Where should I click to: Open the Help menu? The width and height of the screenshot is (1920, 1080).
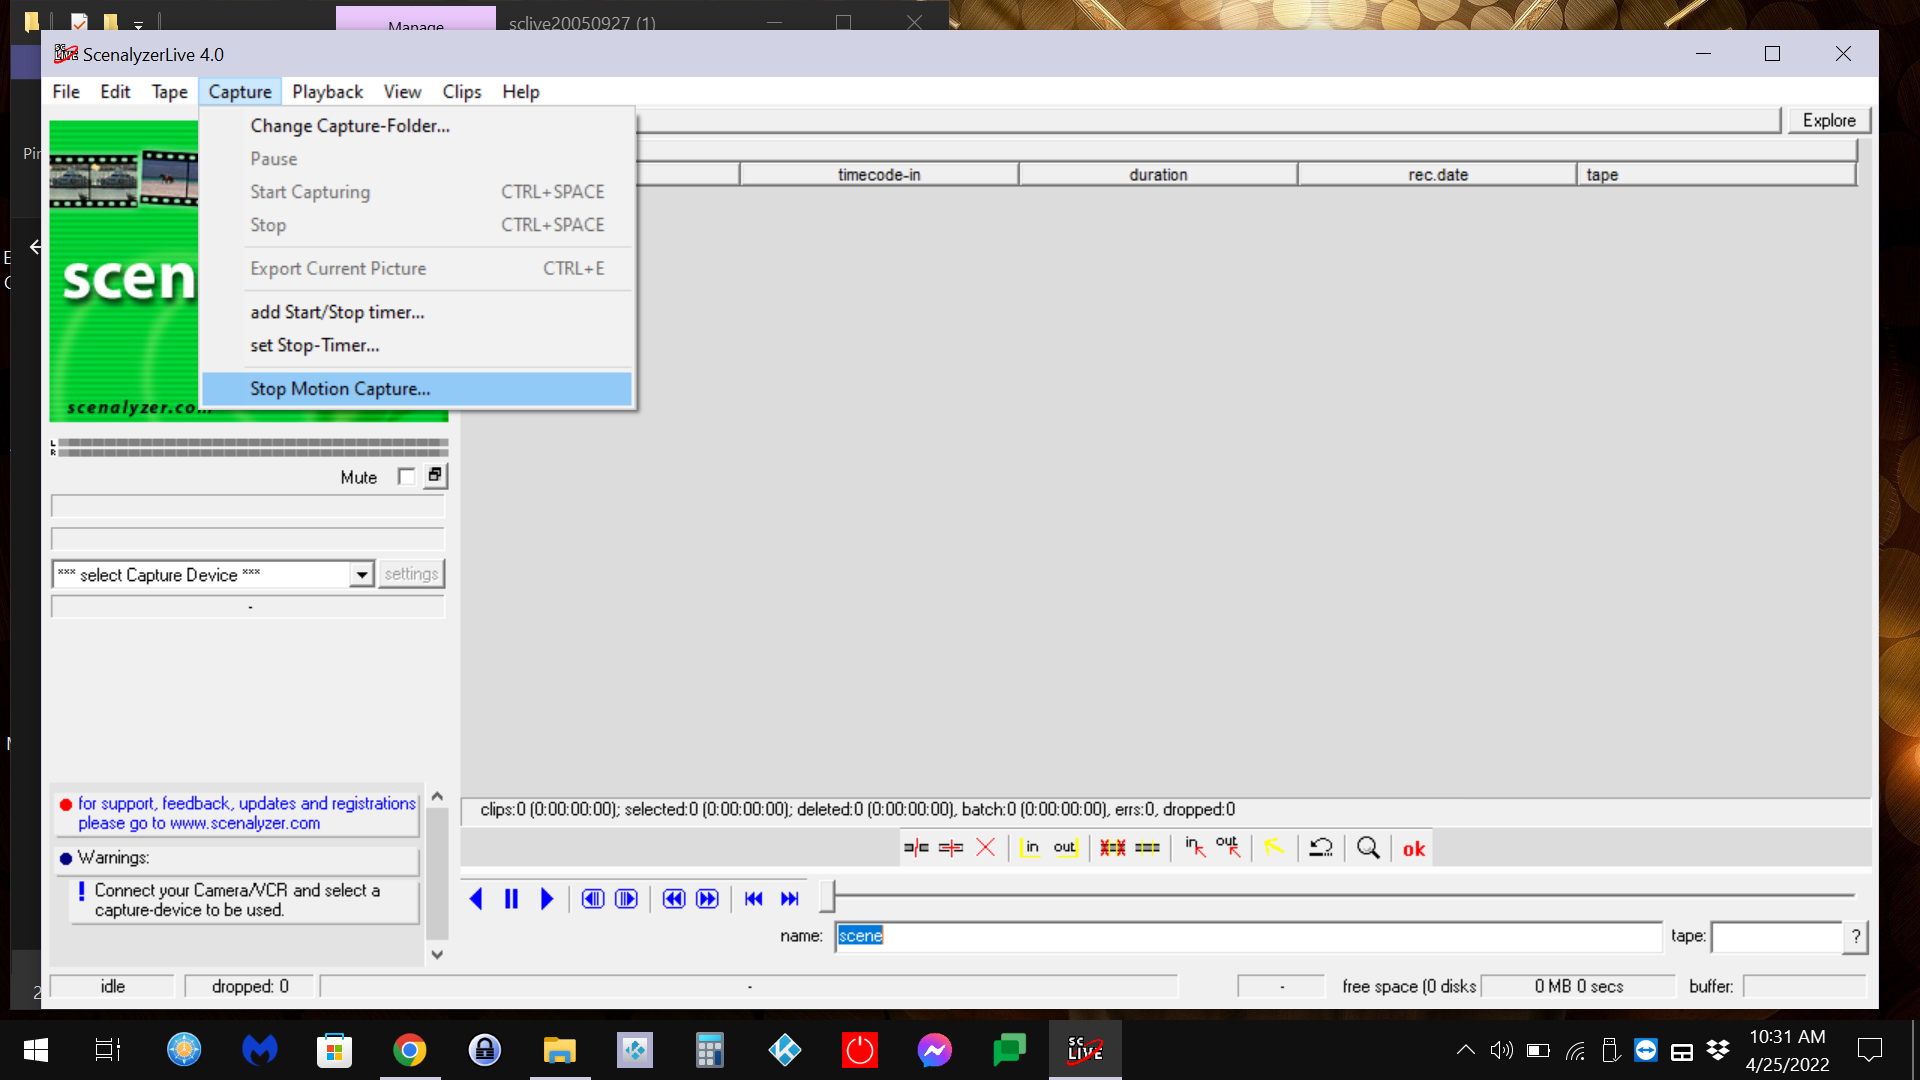(x=521, y=92)
